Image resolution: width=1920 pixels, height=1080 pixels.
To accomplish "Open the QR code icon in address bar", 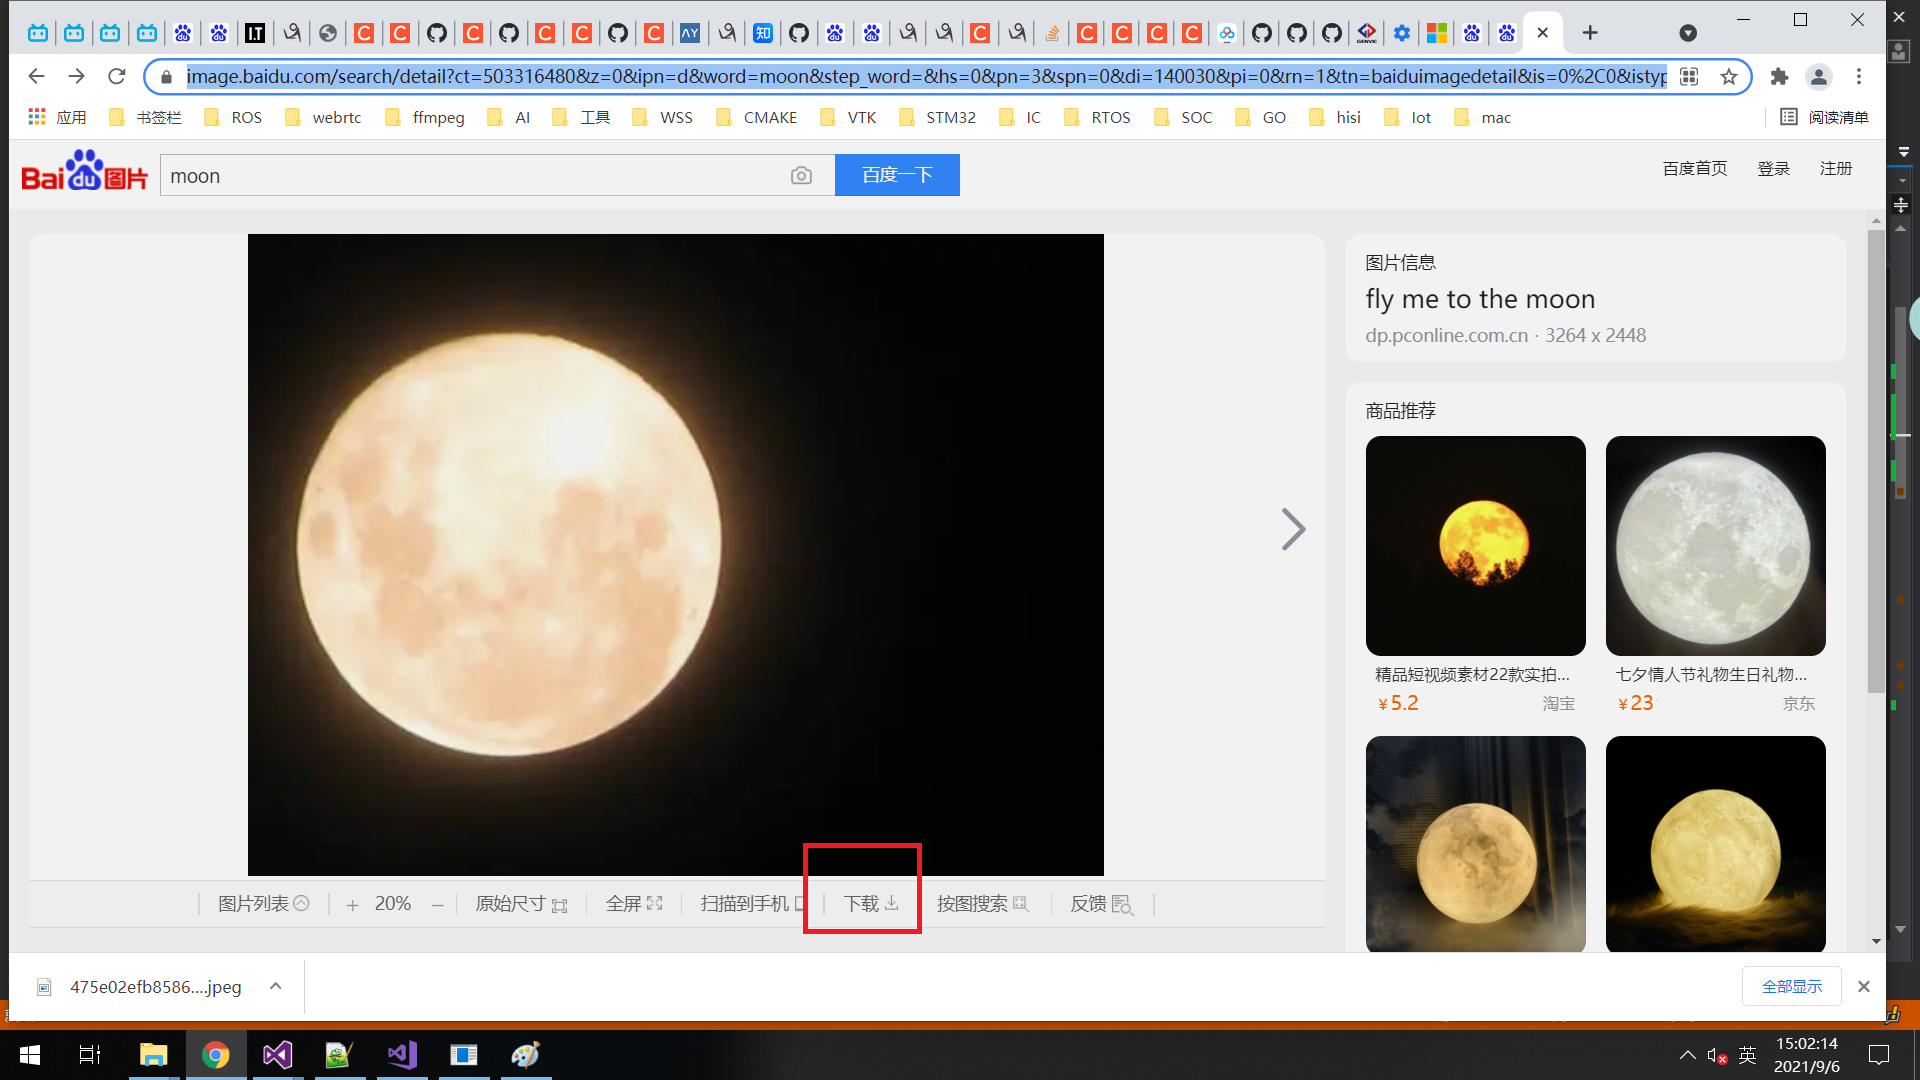I will tap(1689, 76).
